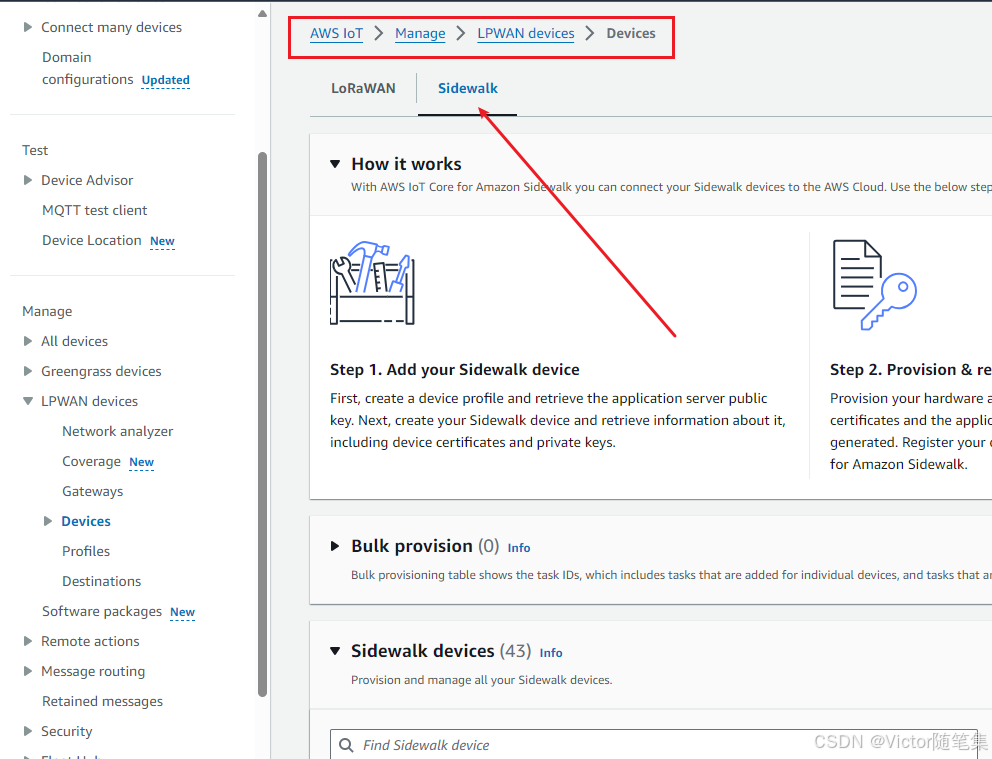The width and height of the screenshot is (992, 759).
Task: Expand All devices arrow in Manage
Action: 28,341
